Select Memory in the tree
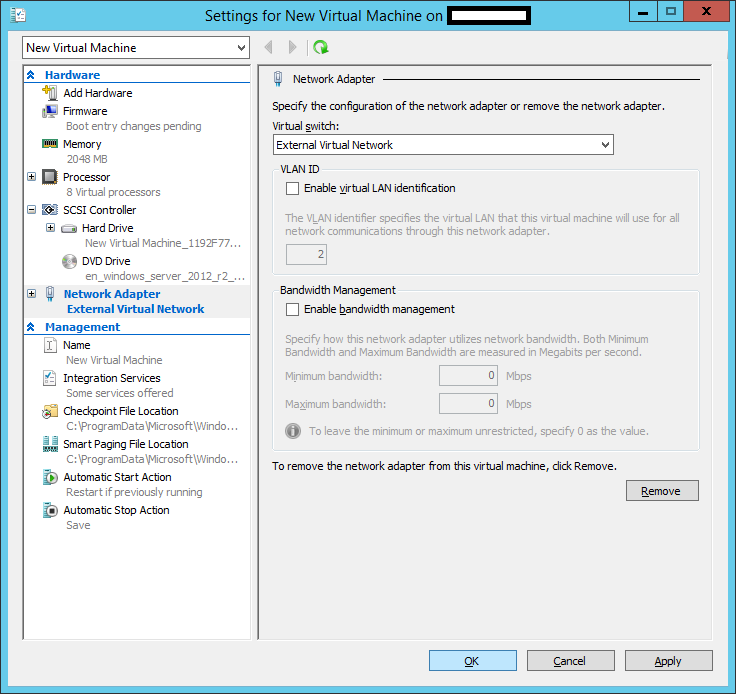 (82, 144)
